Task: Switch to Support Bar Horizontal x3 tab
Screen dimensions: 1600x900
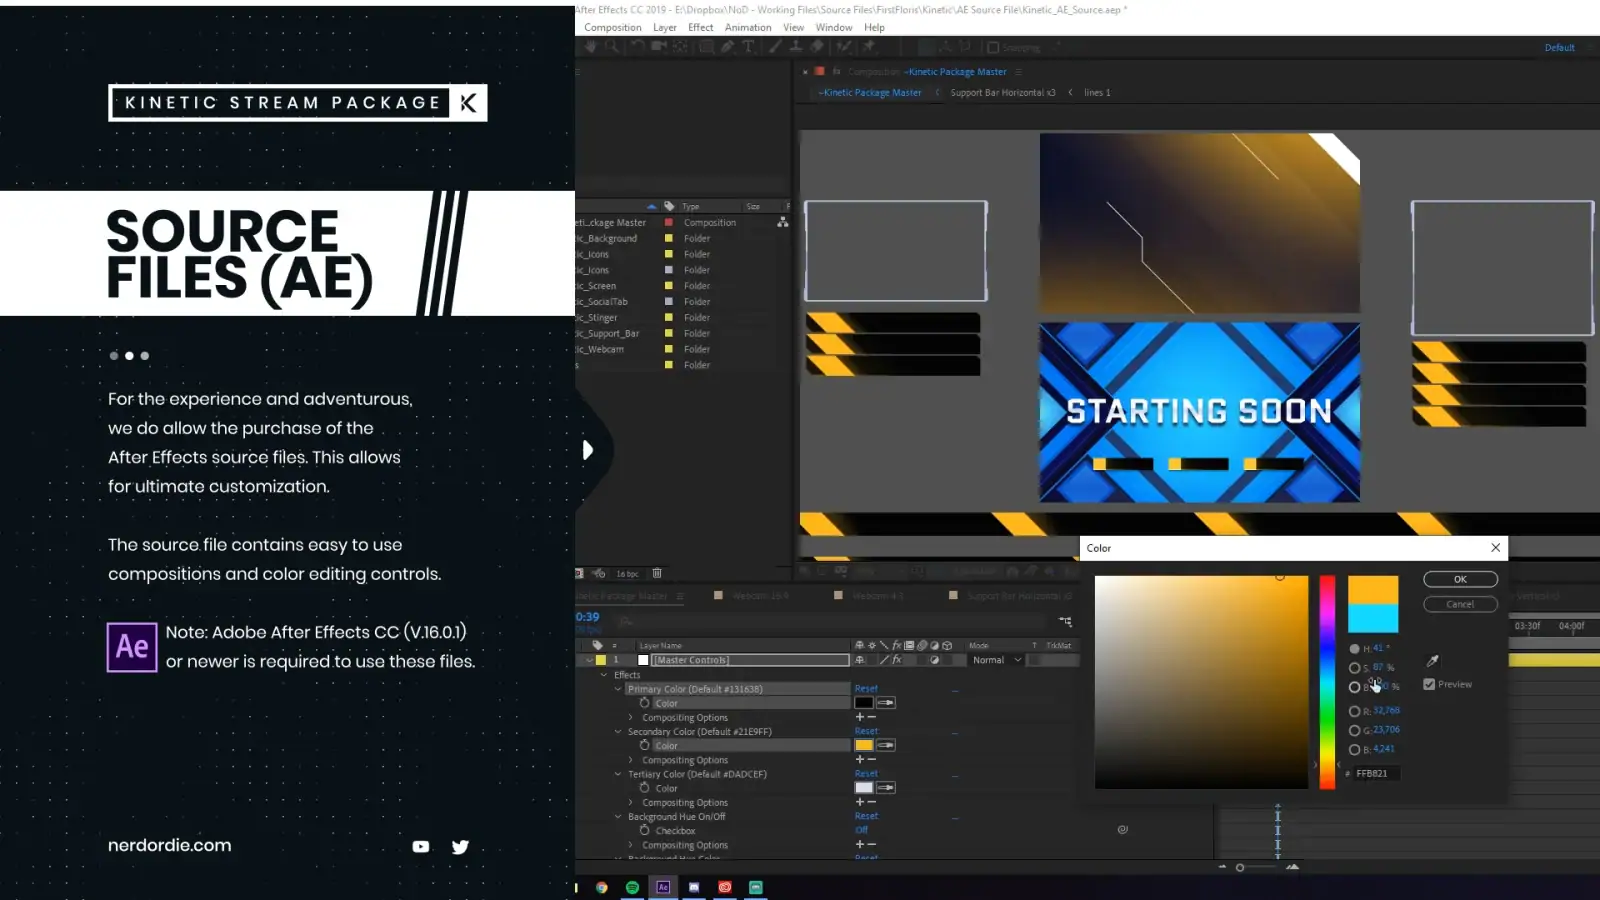Action: [1002, 93]
